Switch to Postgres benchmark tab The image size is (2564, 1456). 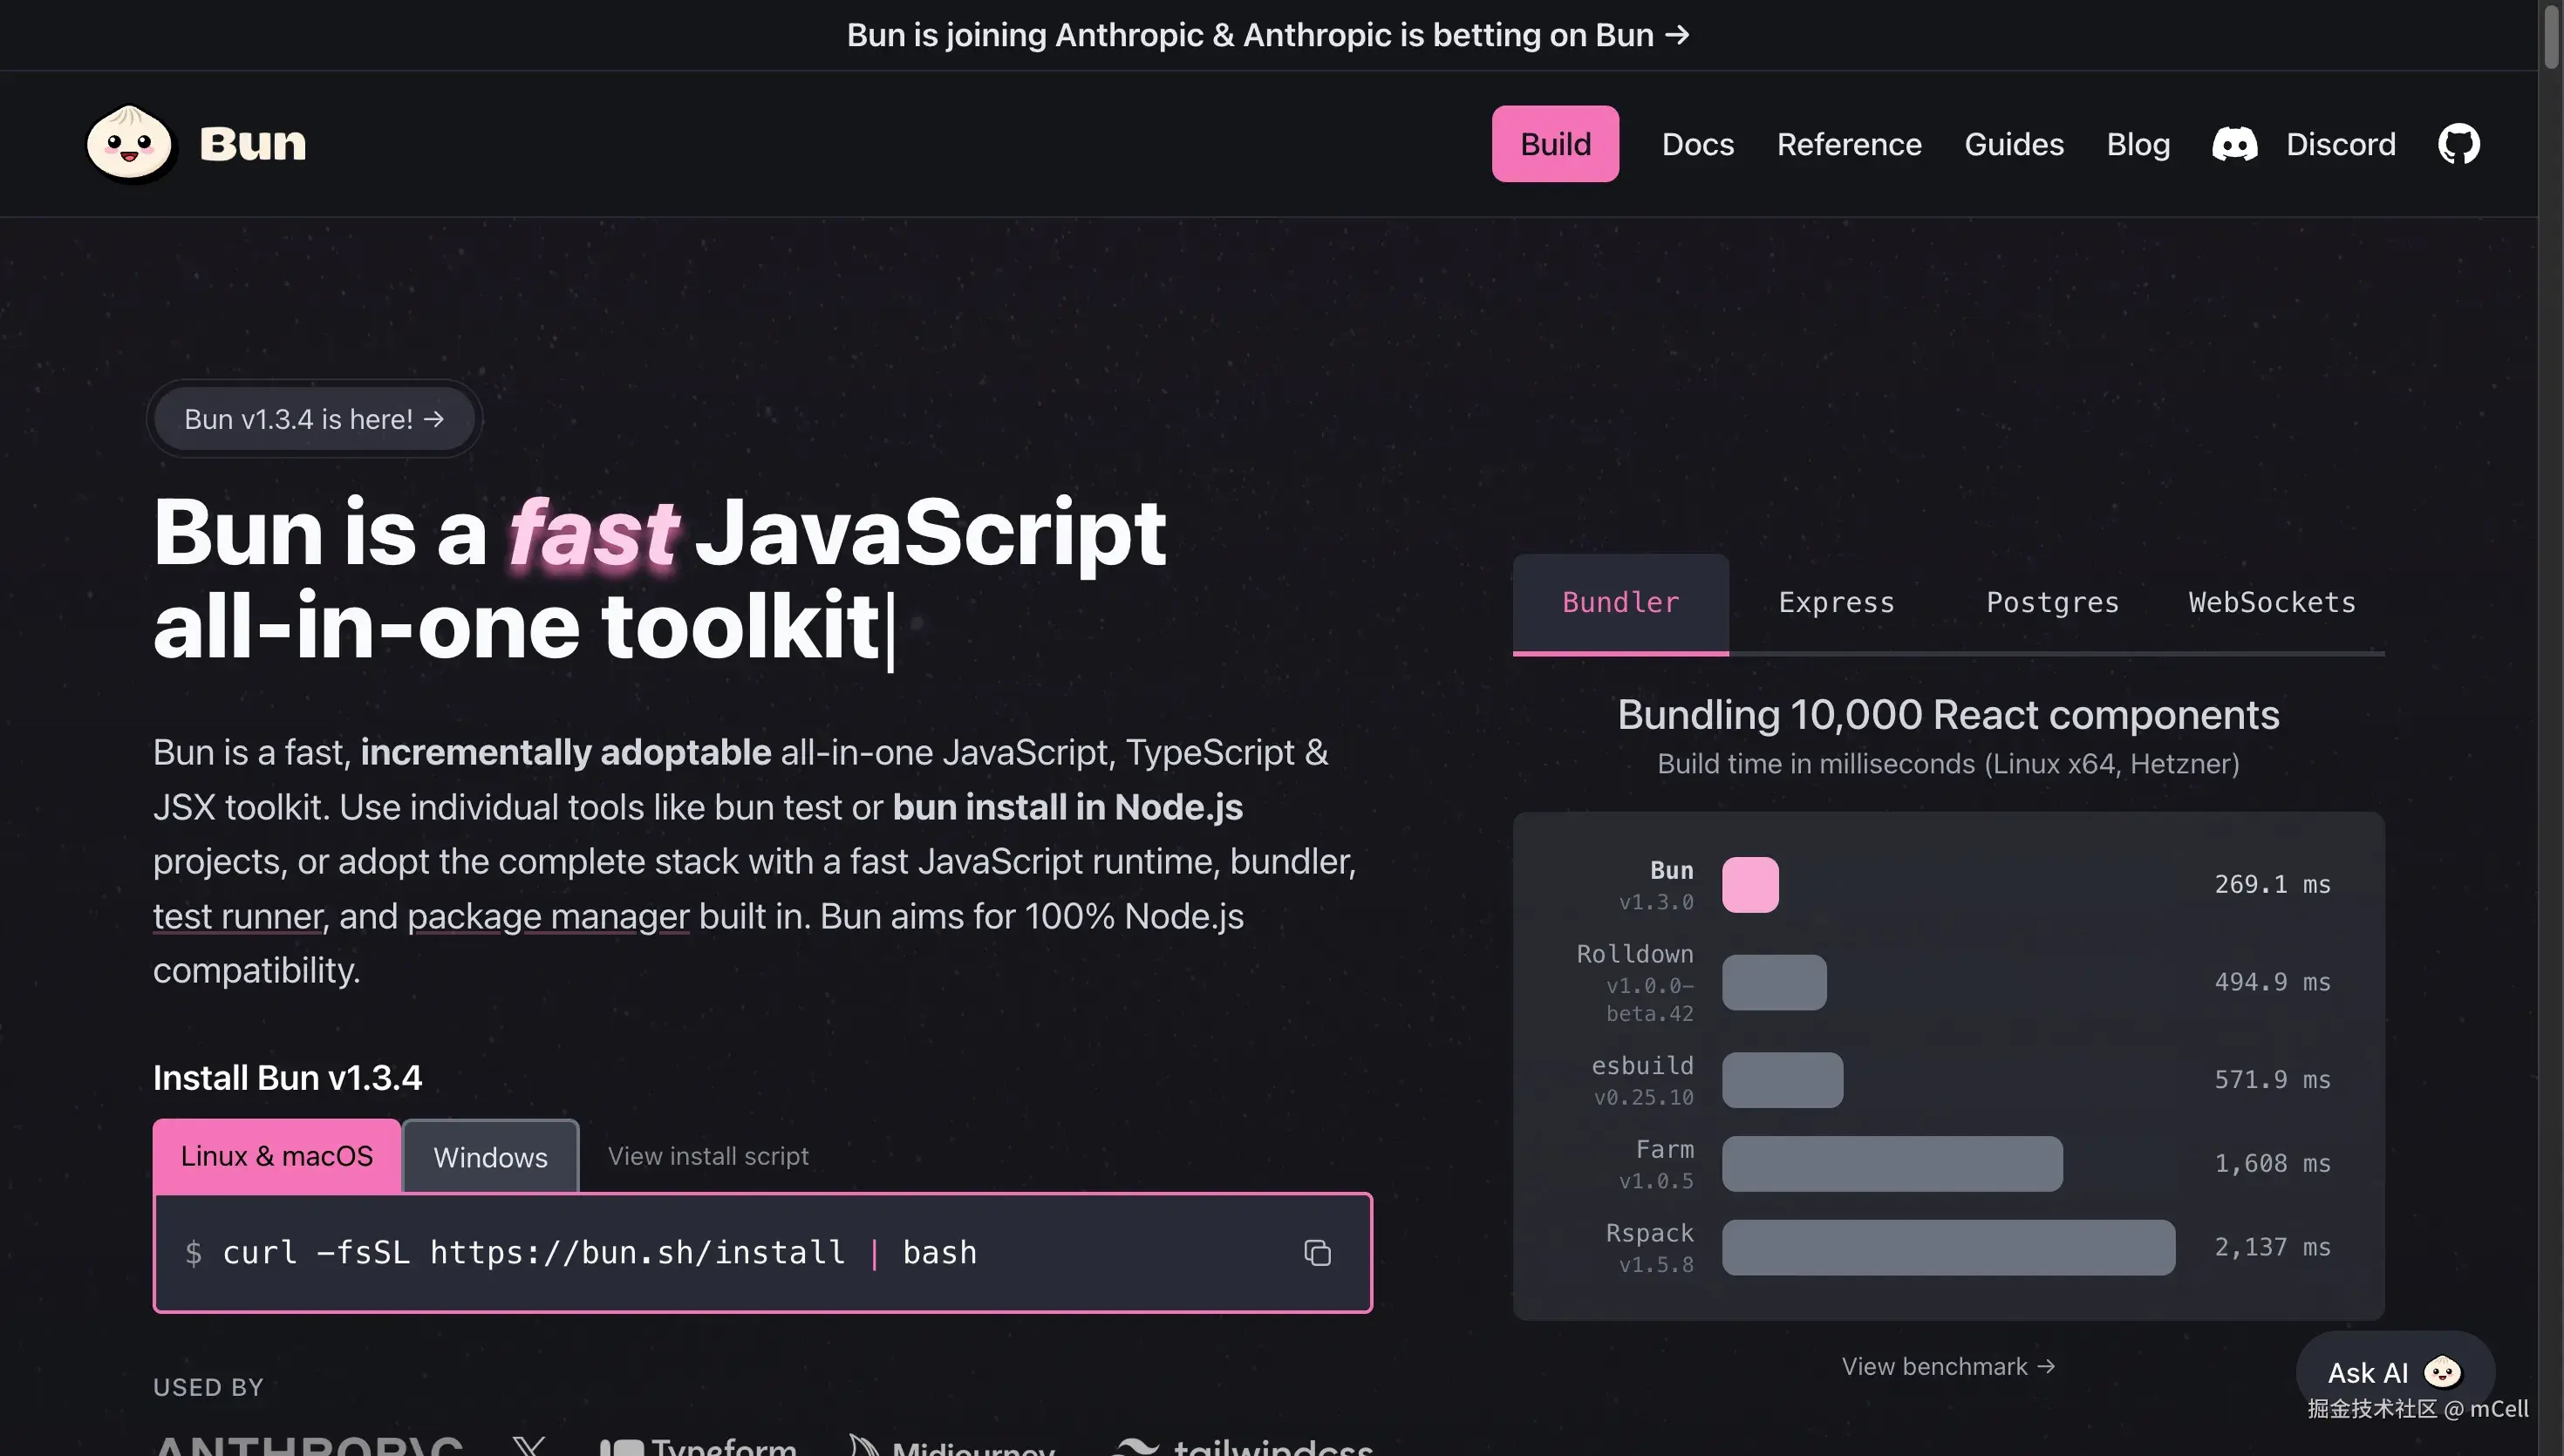tap(2052, 602)
